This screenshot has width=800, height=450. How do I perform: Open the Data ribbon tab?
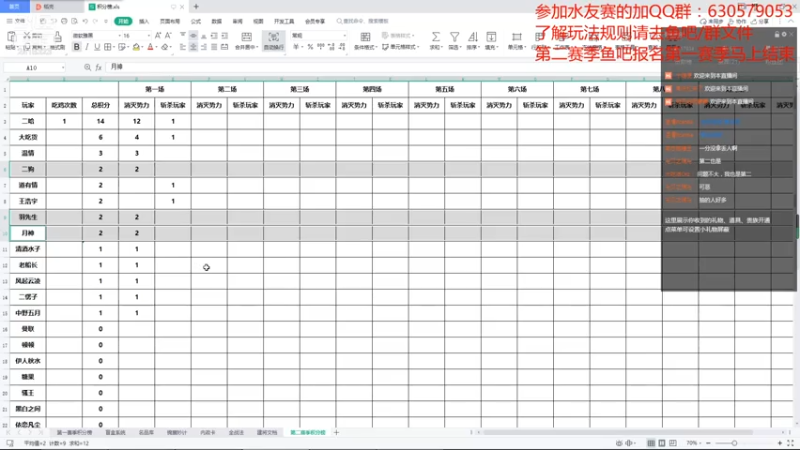pos(217,21)
